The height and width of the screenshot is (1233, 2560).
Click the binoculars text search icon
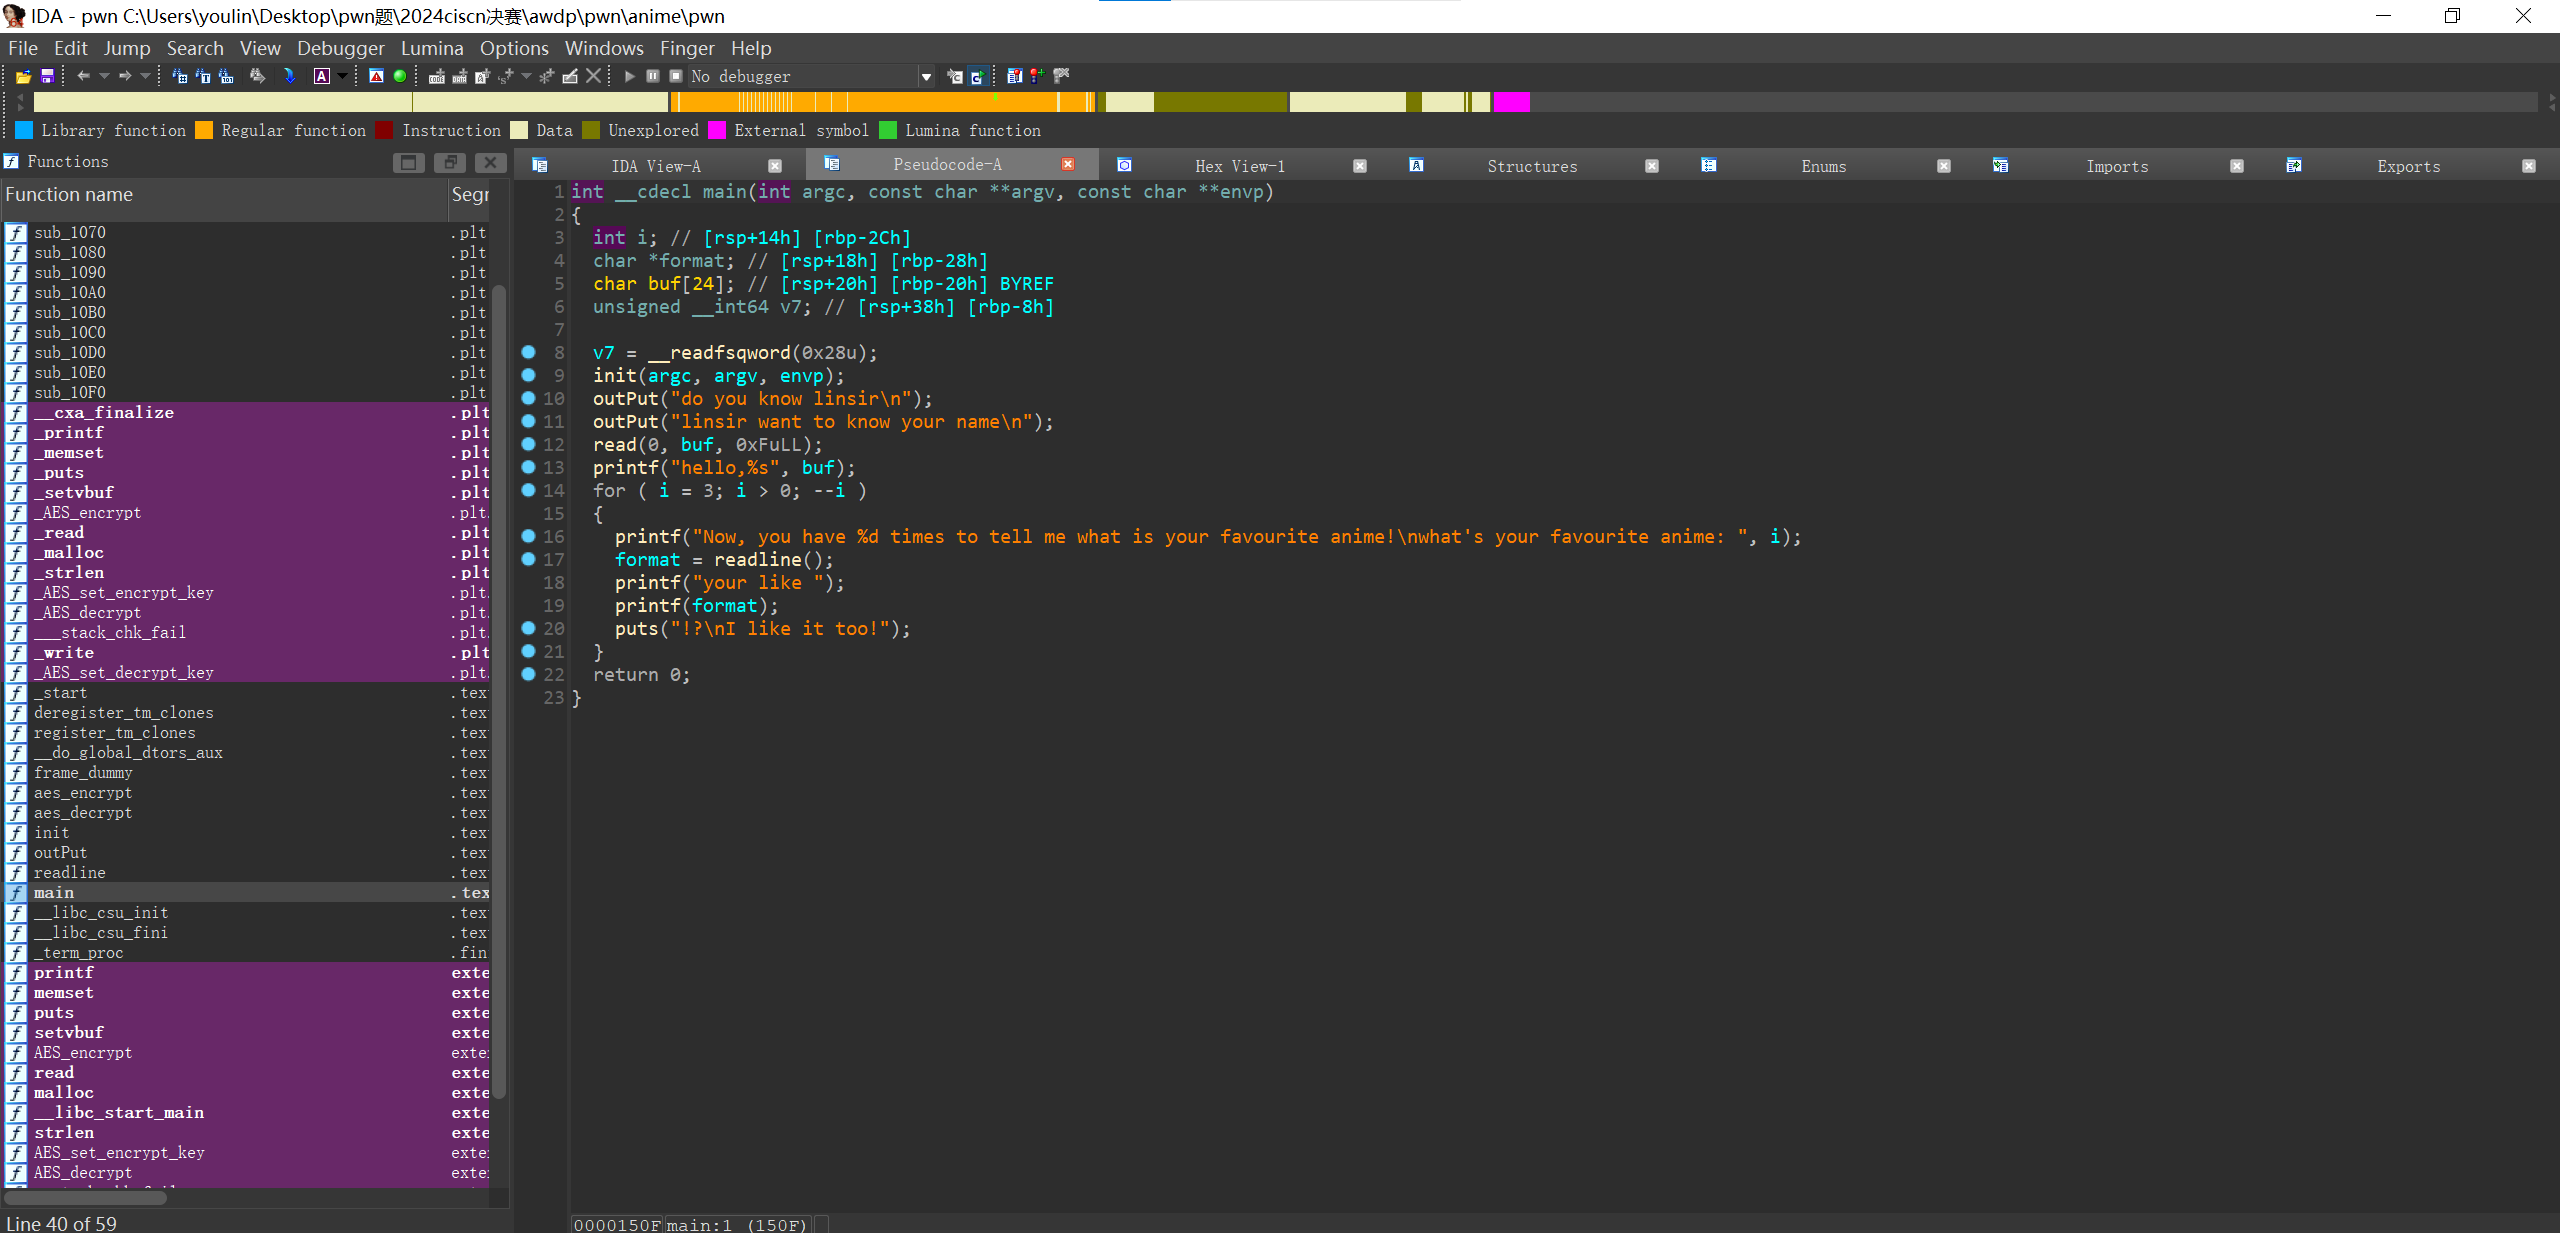[x=203, y=76]
